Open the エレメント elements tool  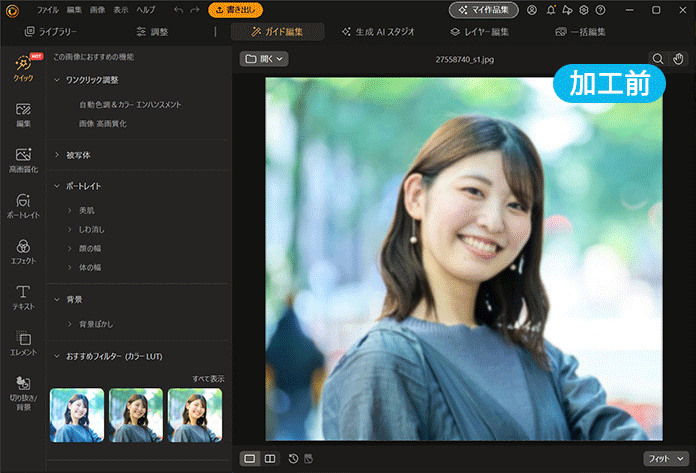(23, 343)
